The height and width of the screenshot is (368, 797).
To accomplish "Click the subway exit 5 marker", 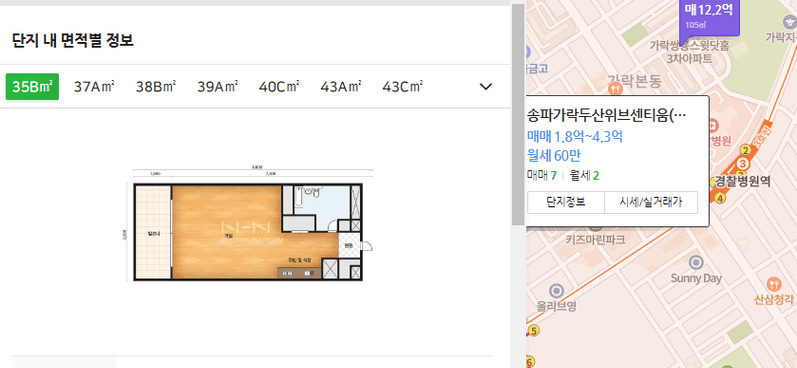I will (533, 331).
